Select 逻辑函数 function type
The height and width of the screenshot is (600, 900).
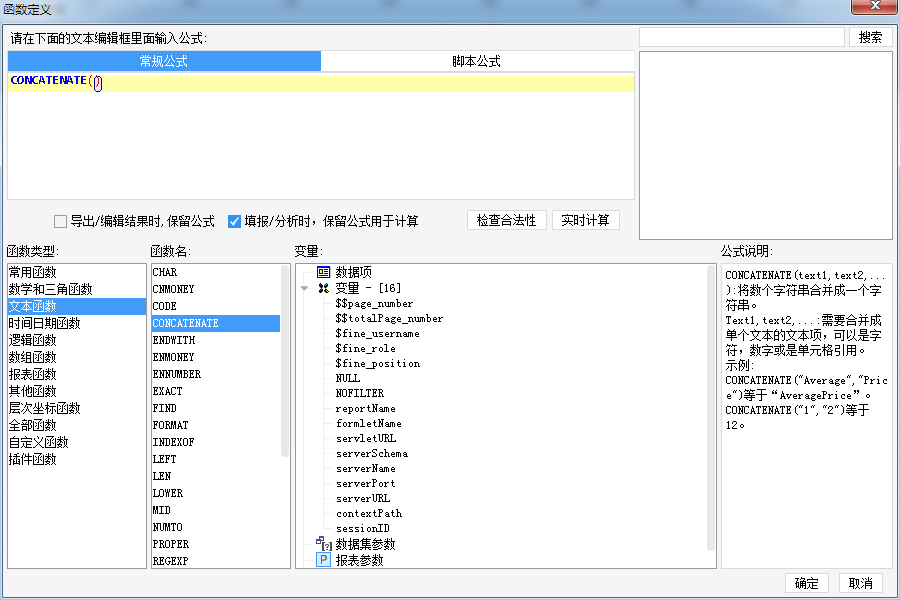point(77,340)
